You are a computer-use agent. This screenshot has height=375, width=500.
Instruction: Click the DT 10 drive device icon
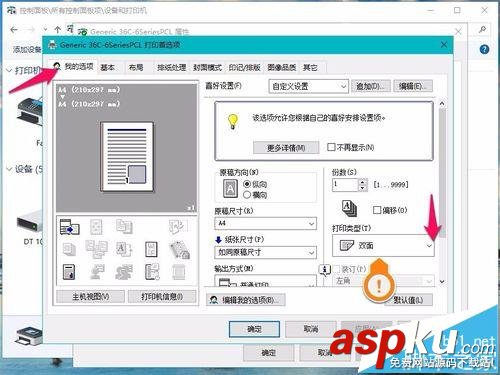pyautogui.click(x=31, y=222)
